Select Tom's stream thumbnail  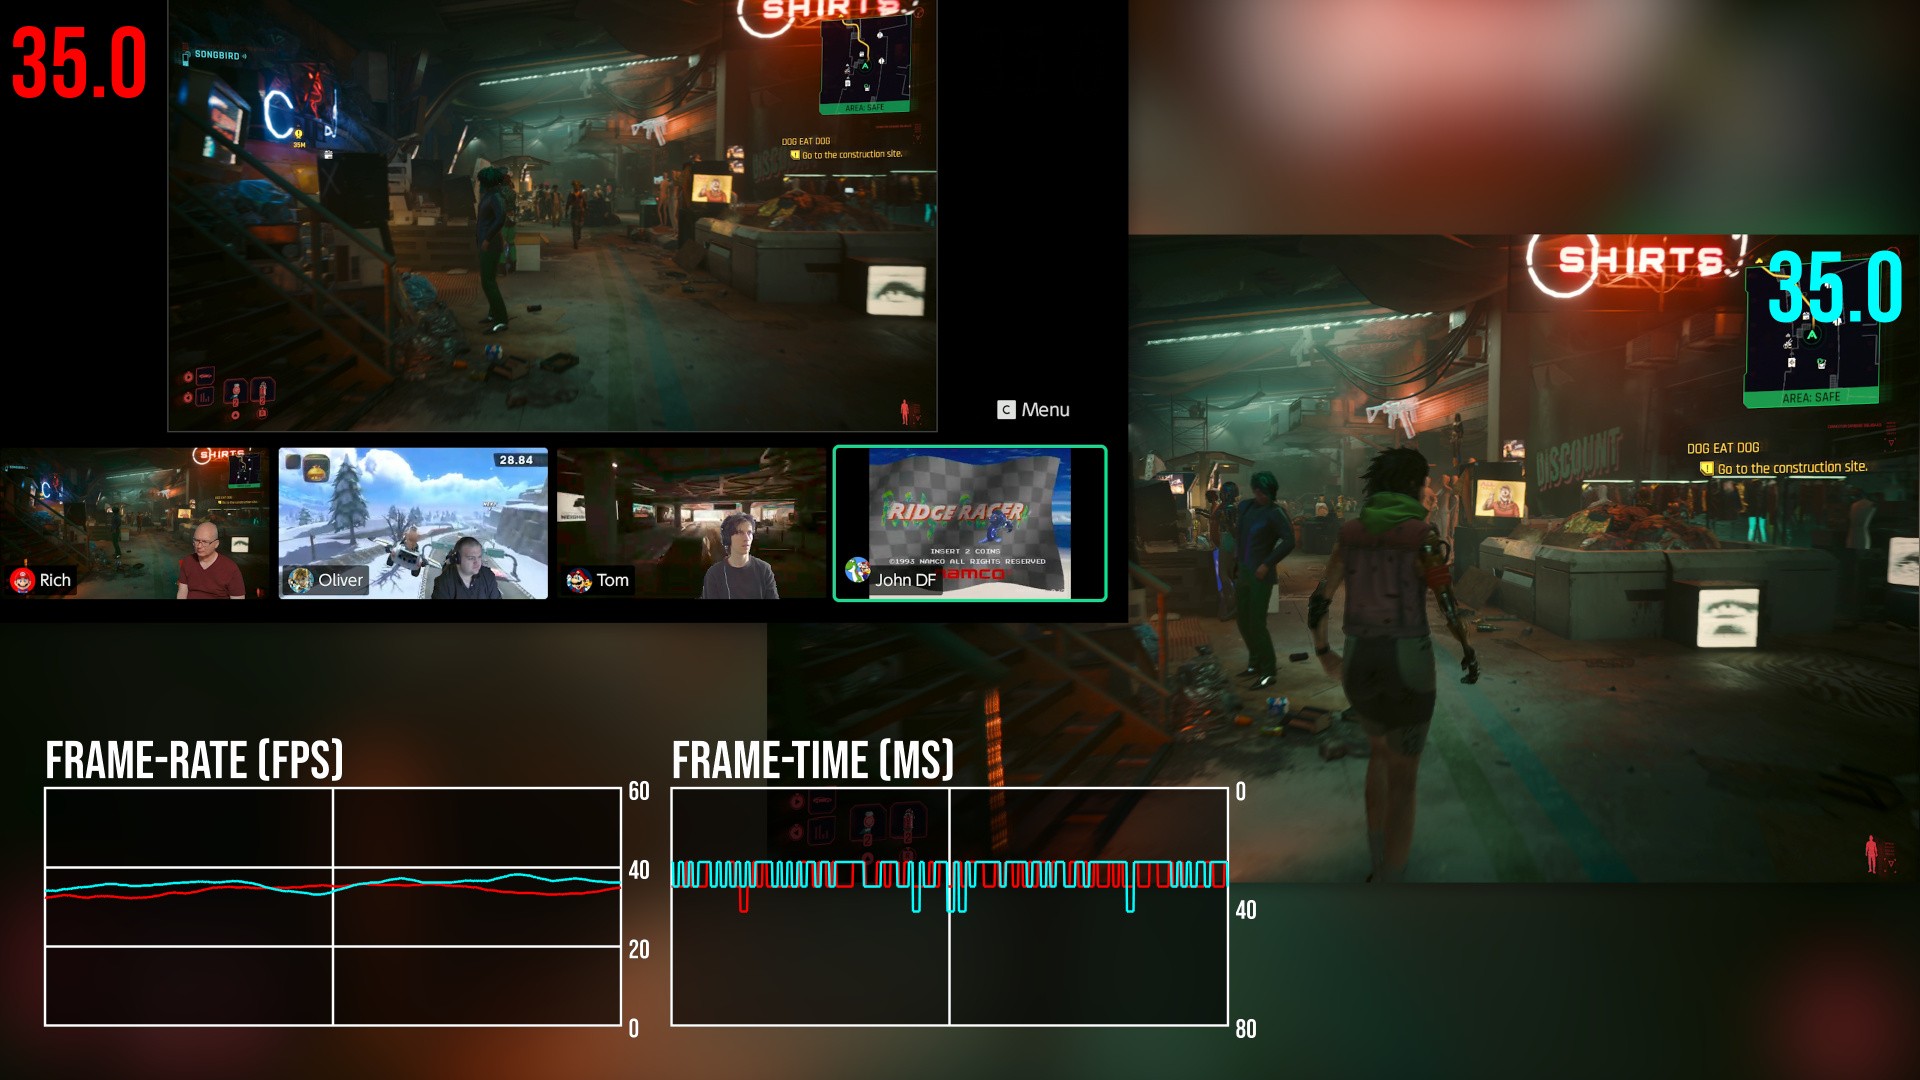(x=650, y=510)
